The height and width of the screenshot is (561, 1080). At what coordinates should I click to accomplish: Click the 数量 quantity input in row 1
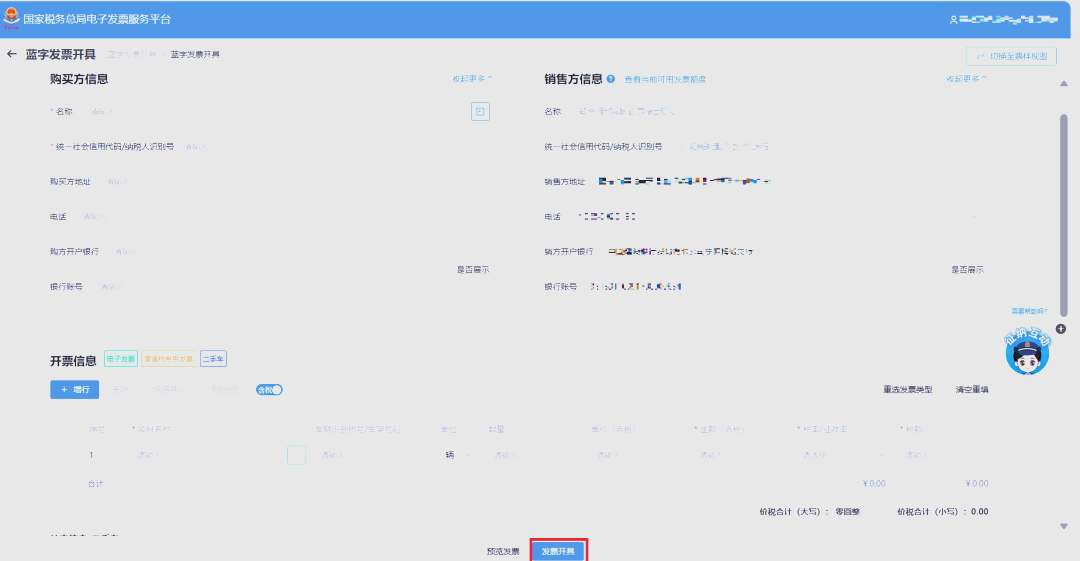[535, 455]
